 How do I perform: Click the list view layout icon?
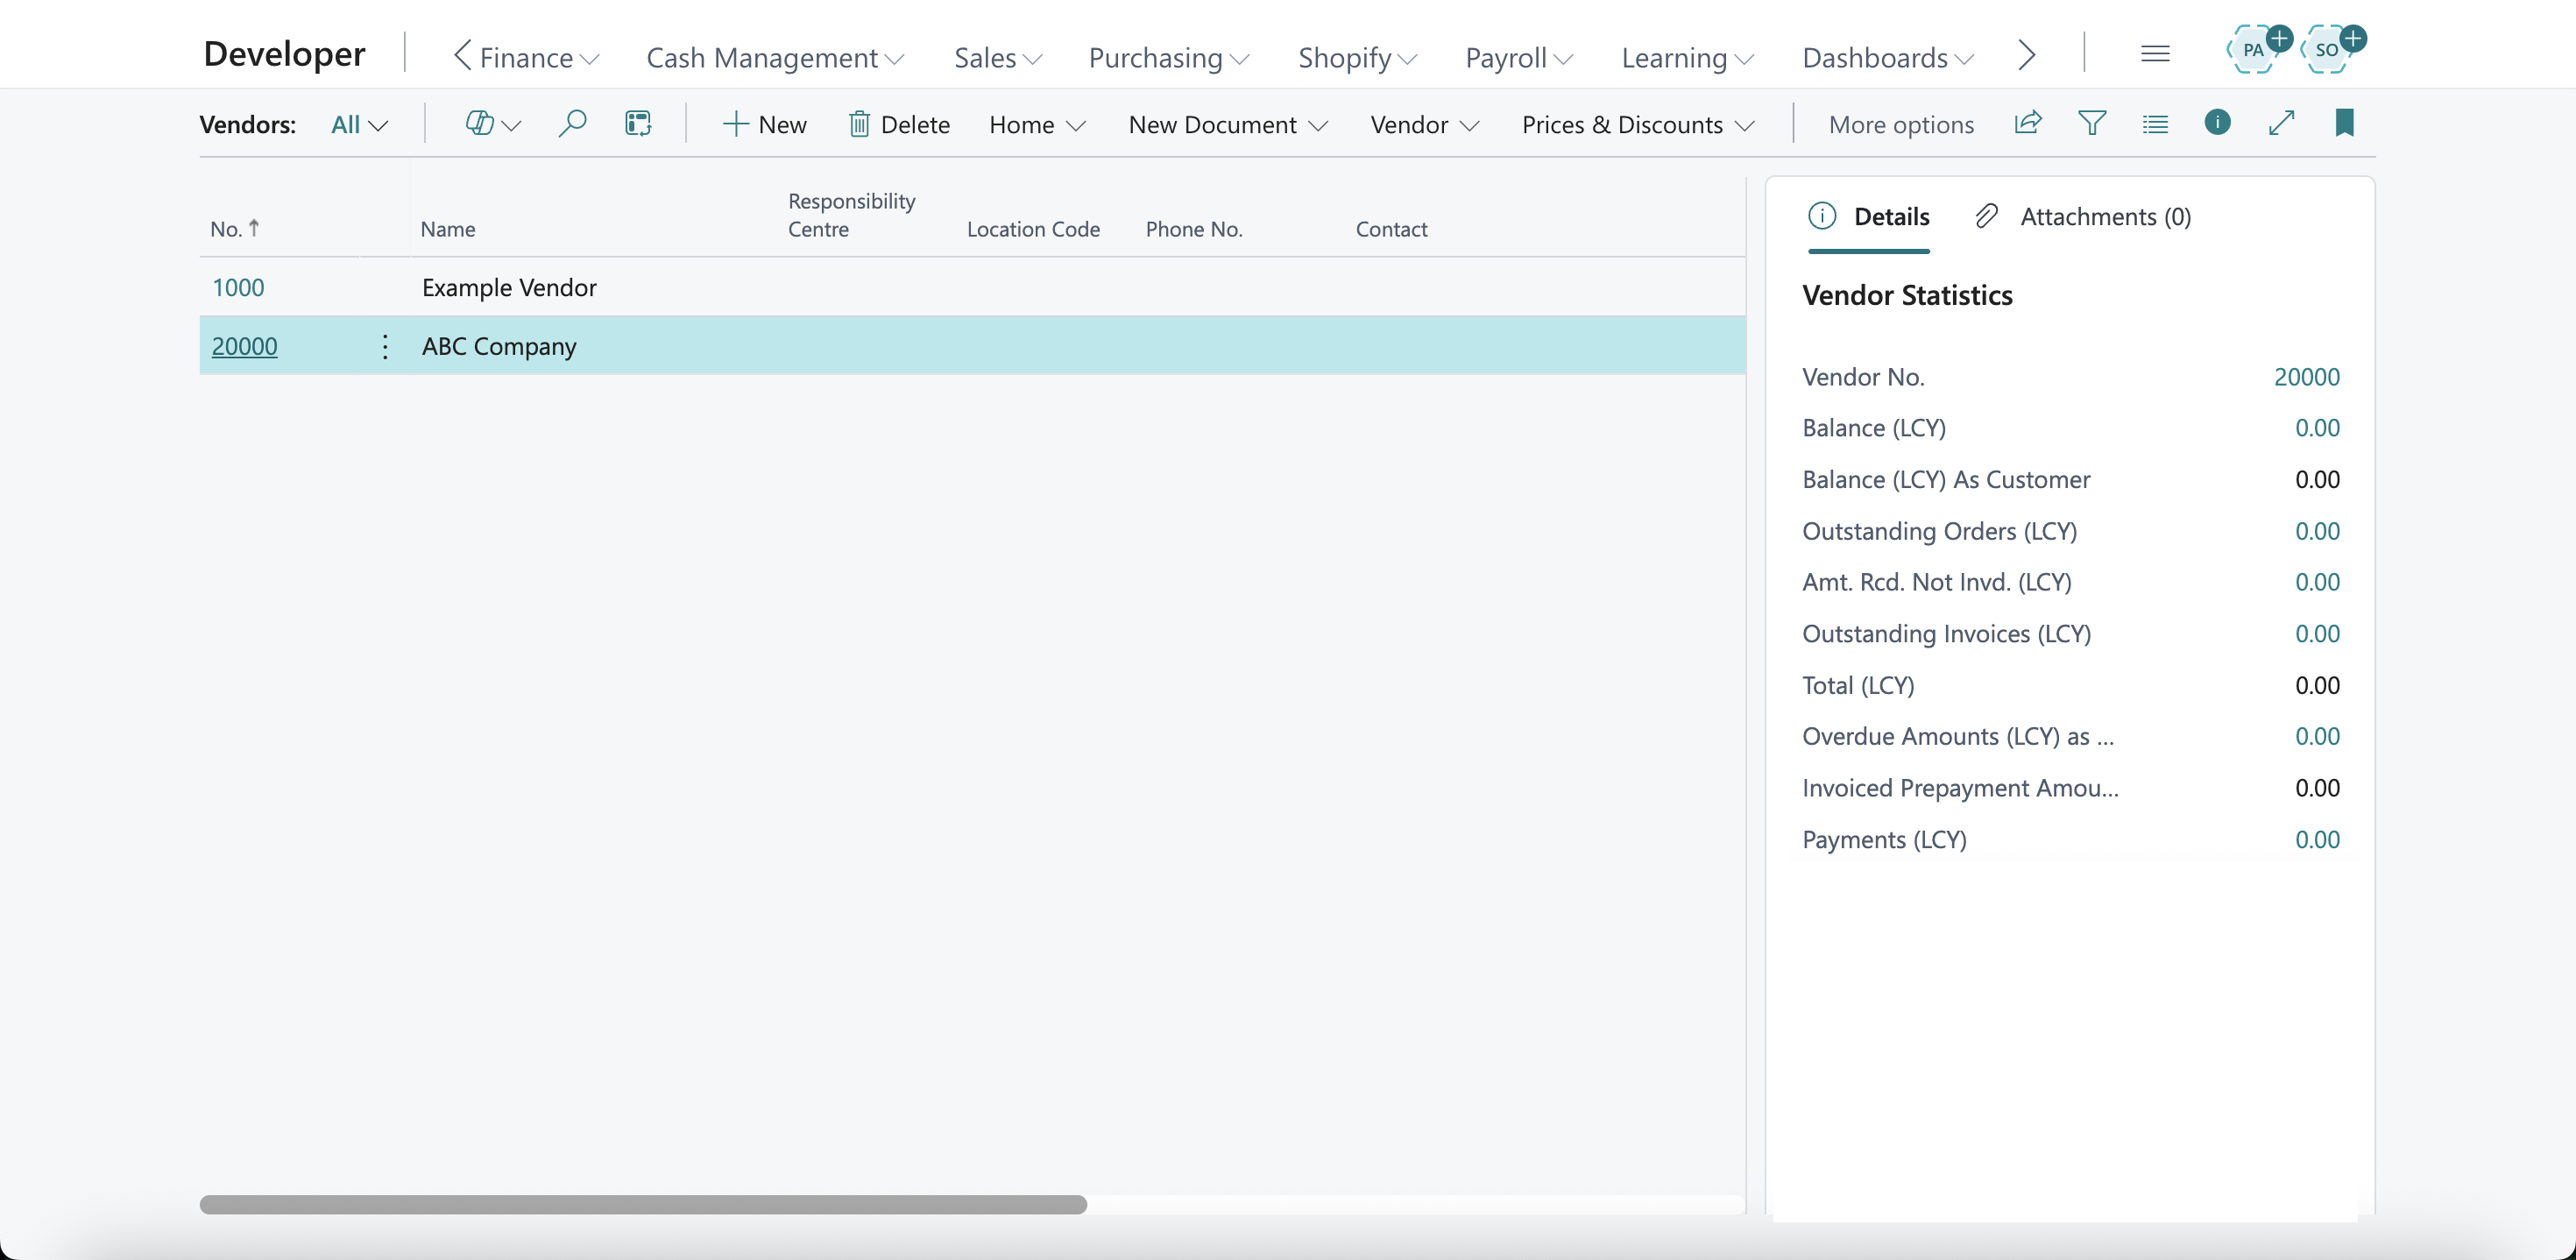[2155, 124]
